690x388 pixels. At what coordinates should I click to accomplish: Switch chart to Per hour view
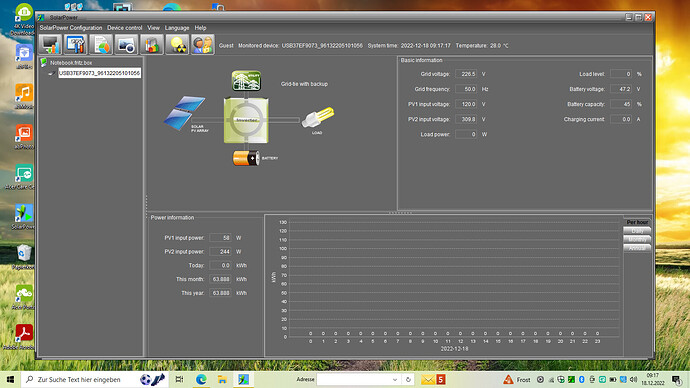pyautogui.click(x=637, y=222)
